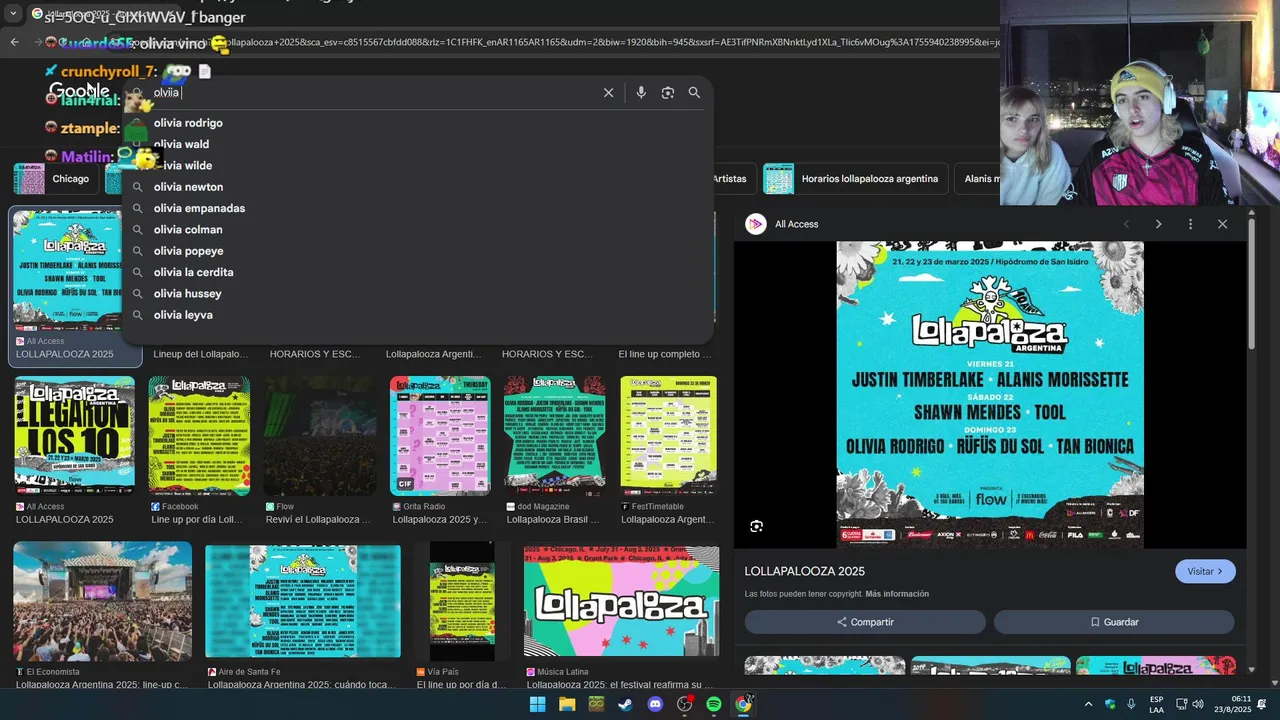The image size is (1280, 720).
Task: Open the Artistas filter chip
Action: click(731, 179)
